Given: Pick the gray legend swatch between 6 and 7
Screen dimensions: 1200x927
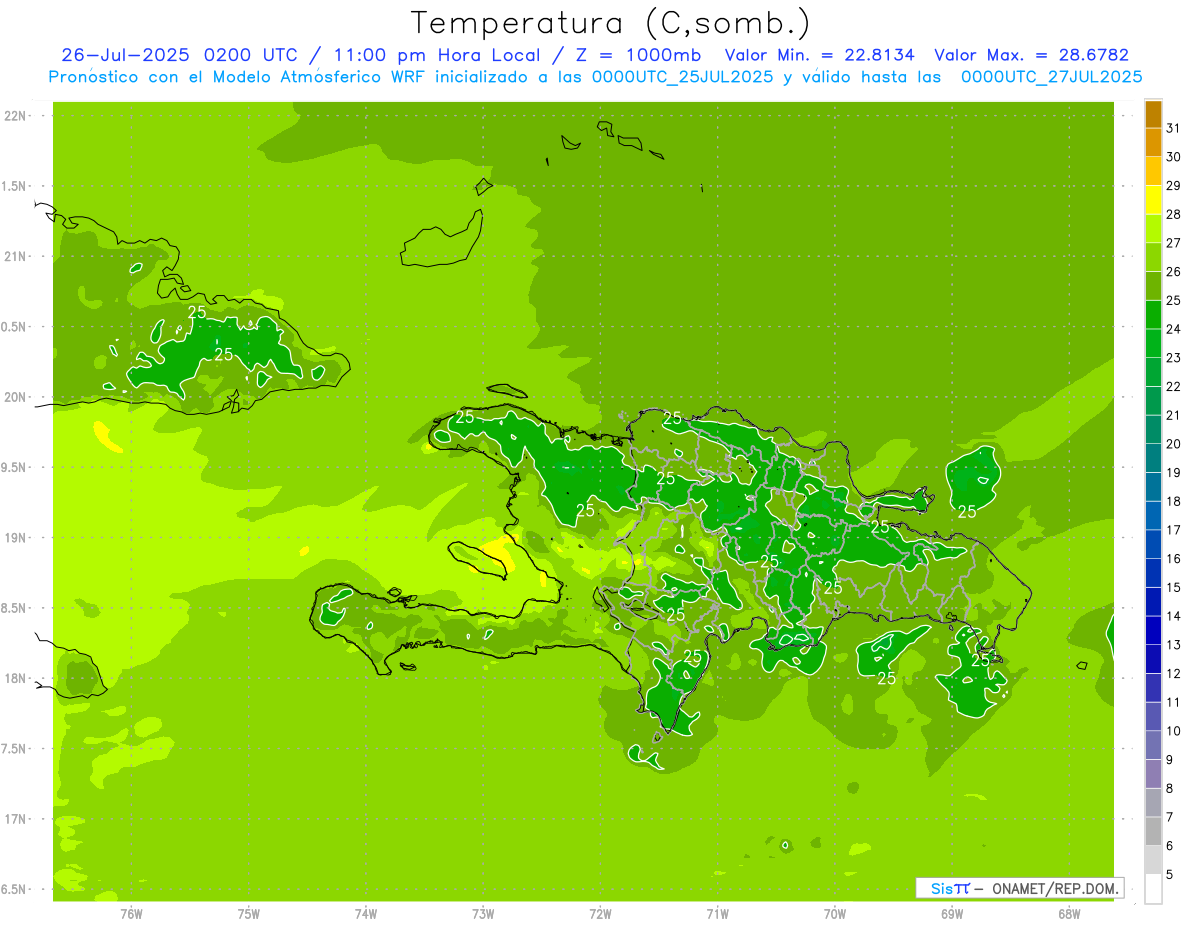Looking at the screenshot, I should (x=1153, y=831).
